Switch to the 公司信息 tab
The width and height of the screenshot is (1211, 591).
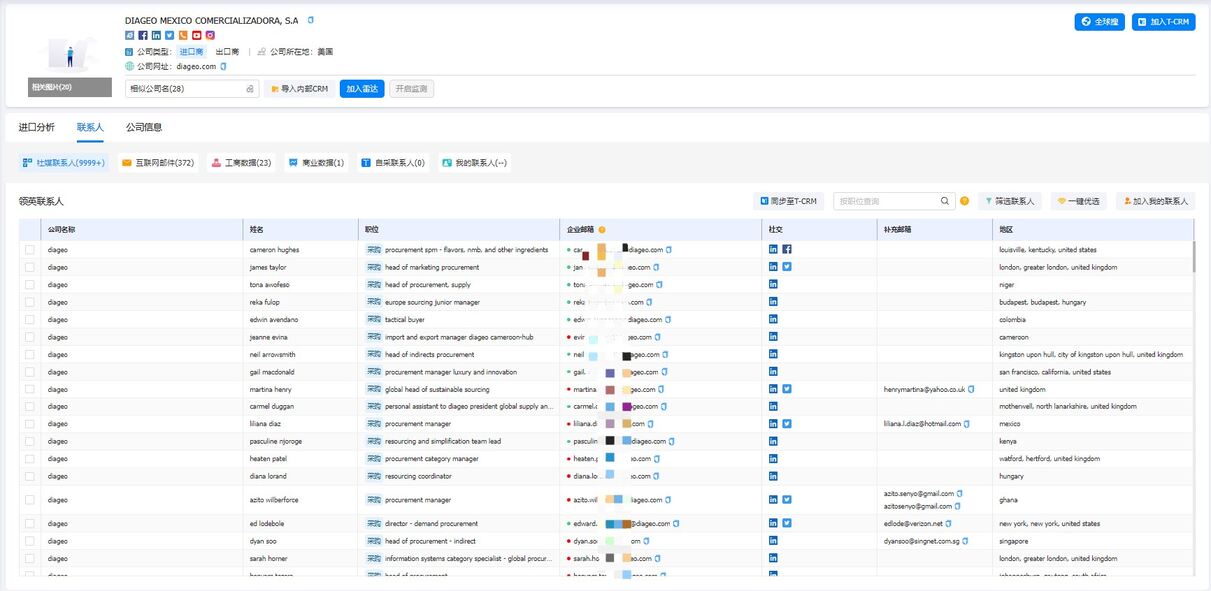[144, 127]
